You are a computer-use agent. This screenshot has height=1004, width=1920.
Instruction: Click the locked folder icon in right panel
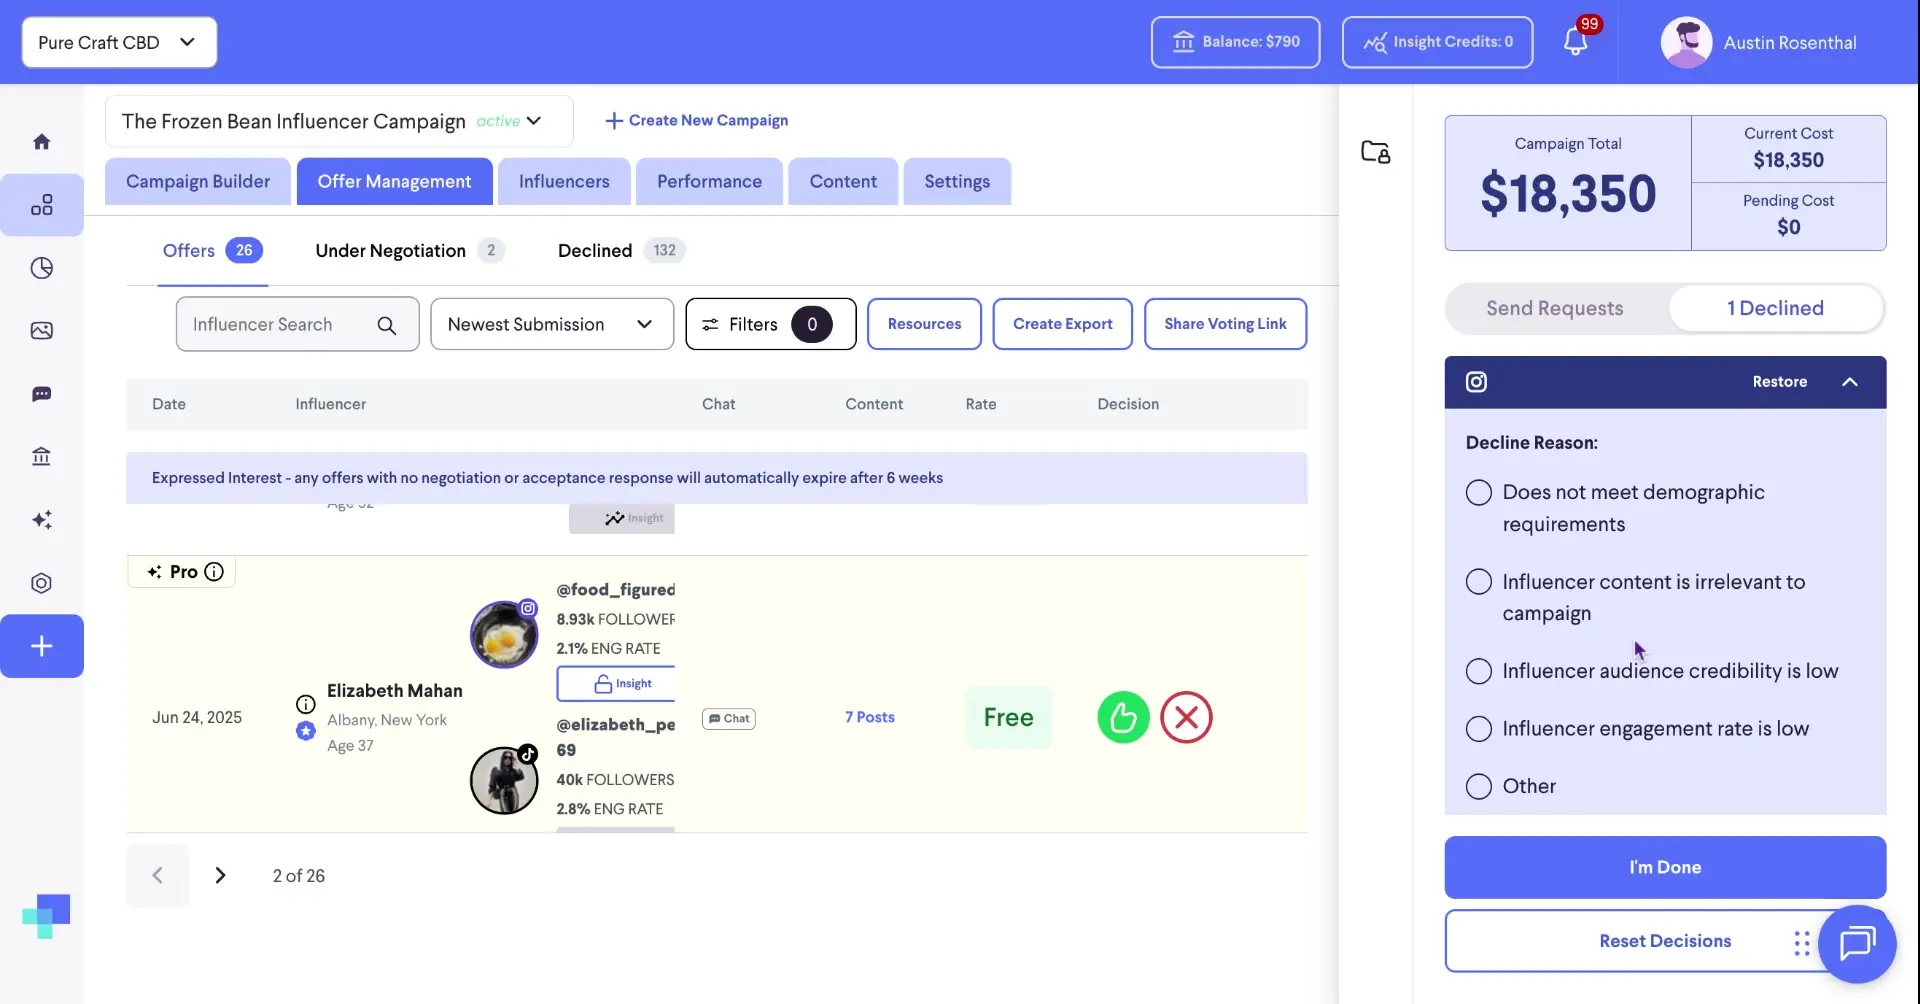point(1376,151)
